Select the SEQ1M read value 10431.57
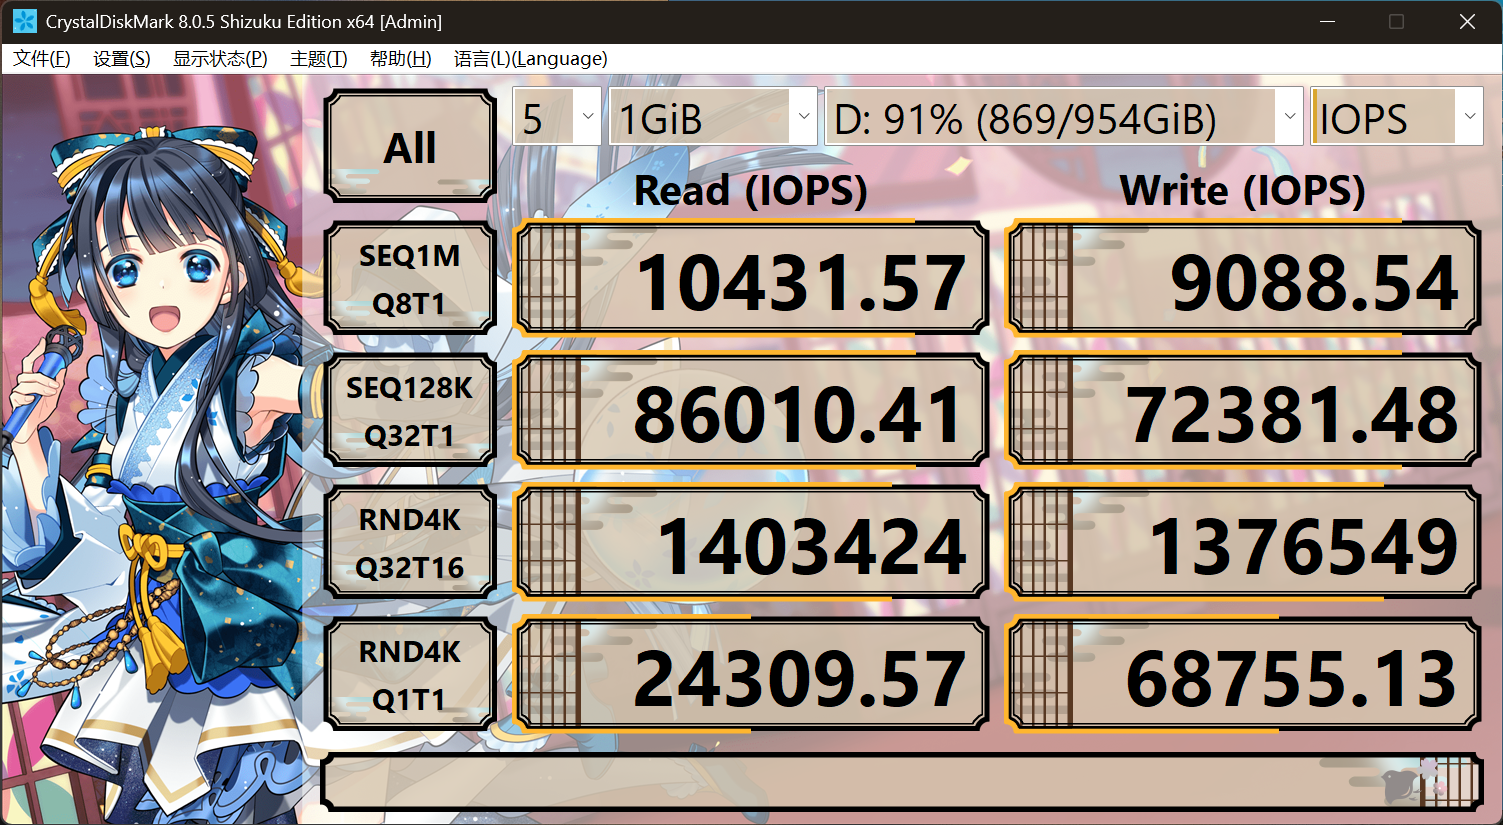The width and height of the screenshot is (1503, 825). pos(751,279)
